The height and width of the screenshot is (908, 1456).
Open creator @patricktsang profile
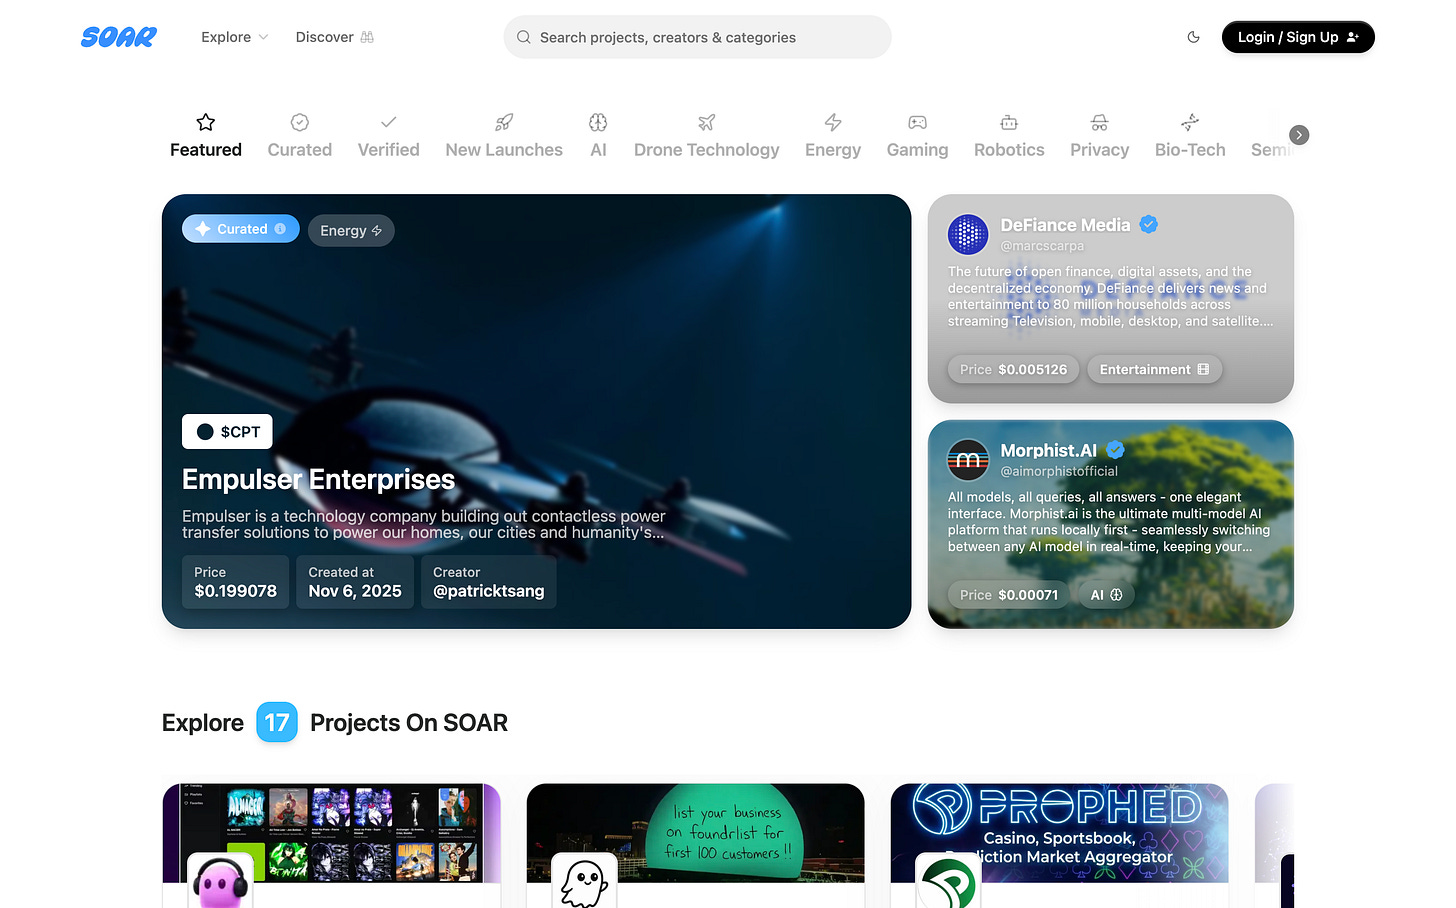pyautogui.click(x=489, y=582)
